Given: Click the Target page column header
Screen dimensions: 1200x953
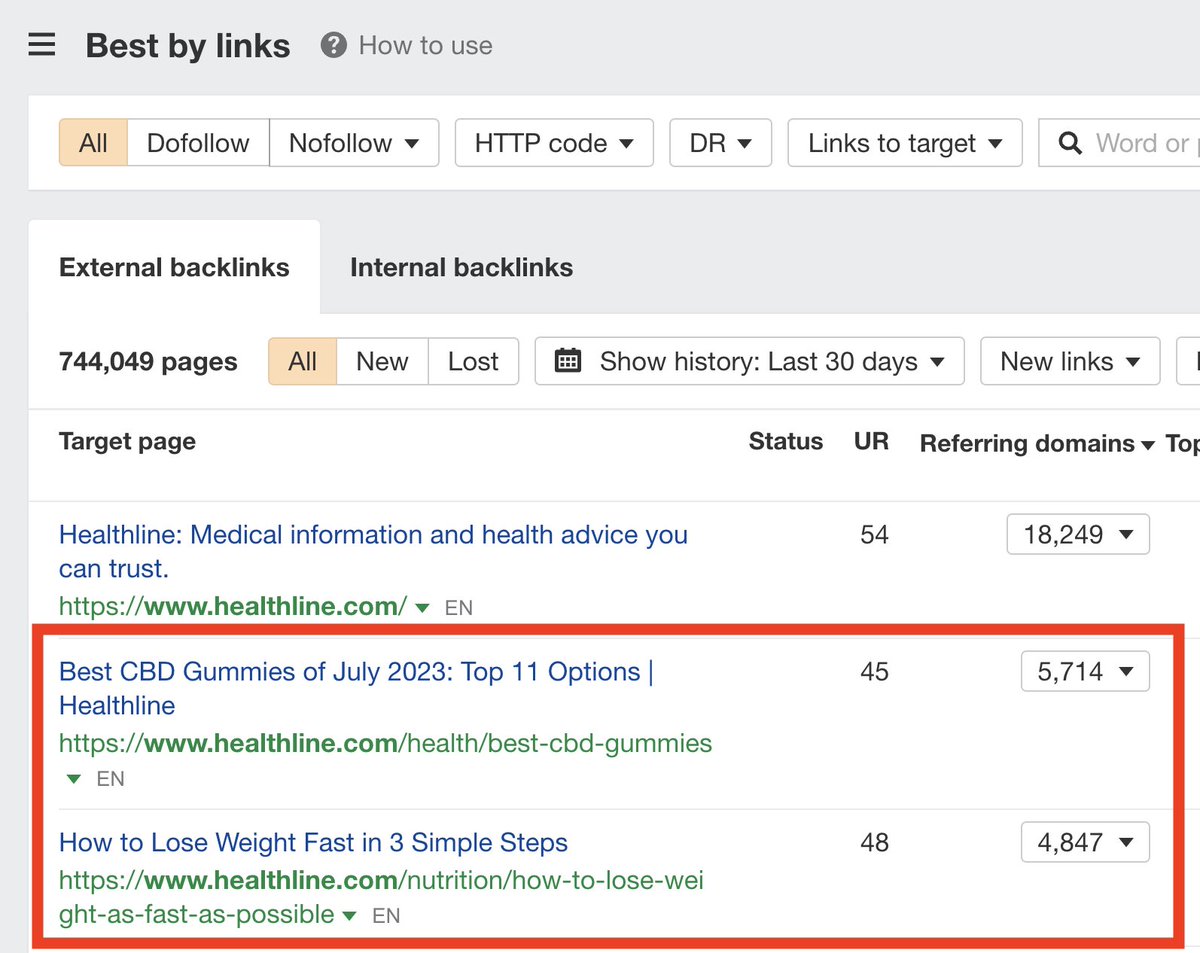Looking at the screenshot, I should click(127, 442).
